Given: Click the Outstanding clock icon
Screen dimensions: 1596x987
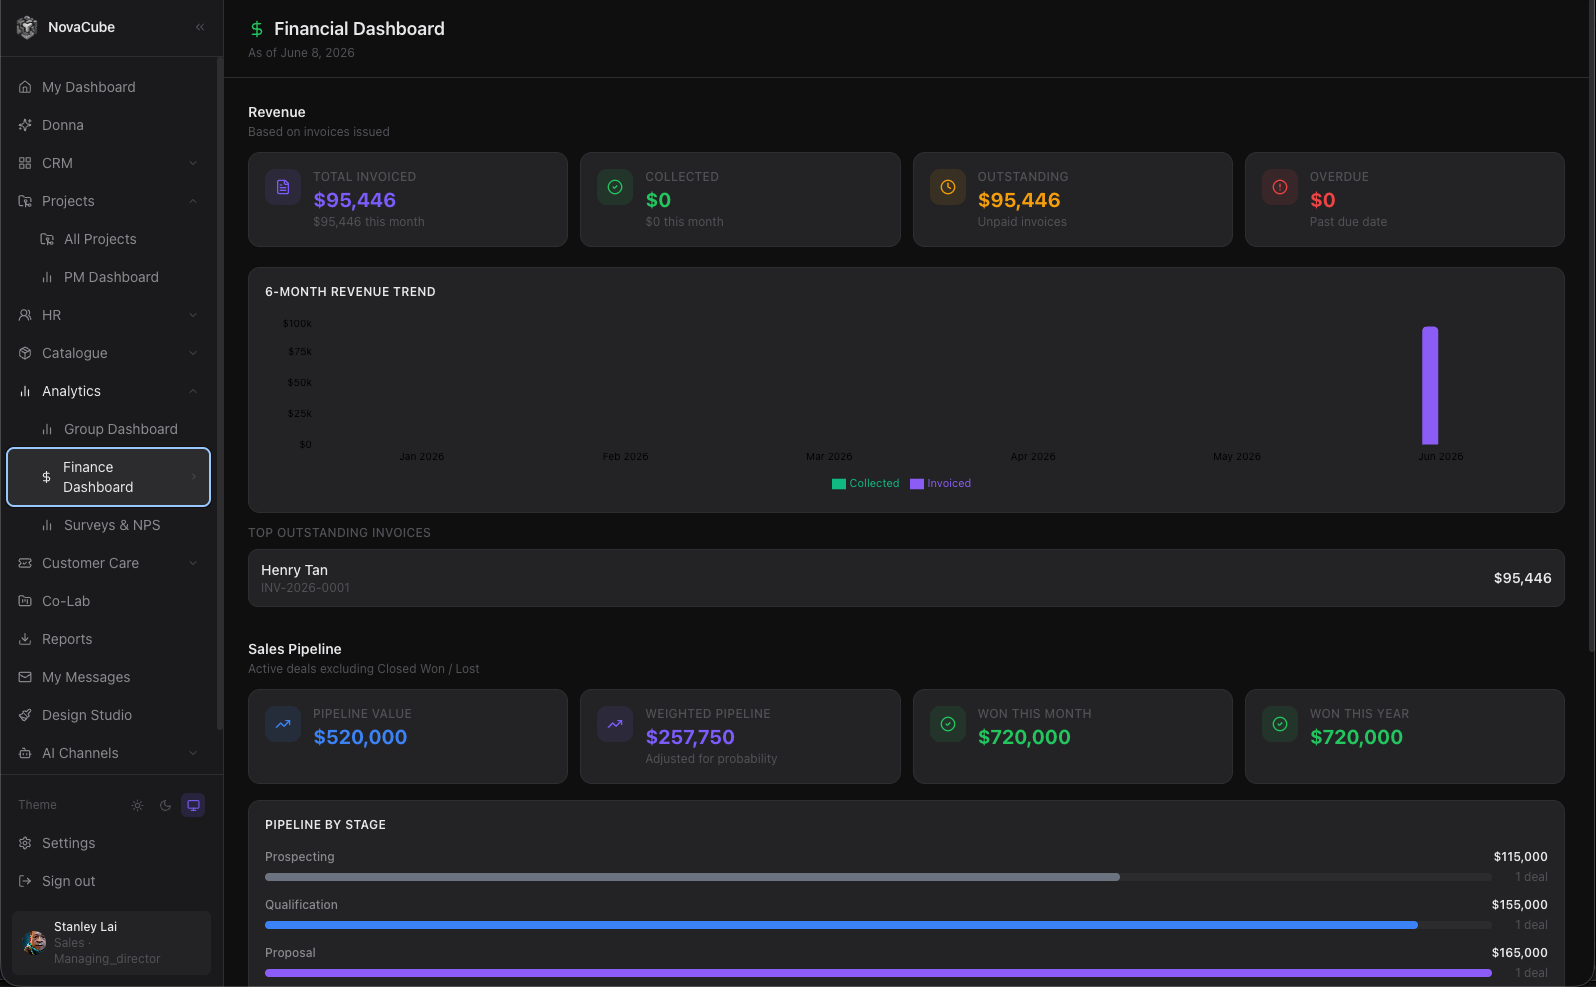Looking at the screenshot, I should [948, 187].
